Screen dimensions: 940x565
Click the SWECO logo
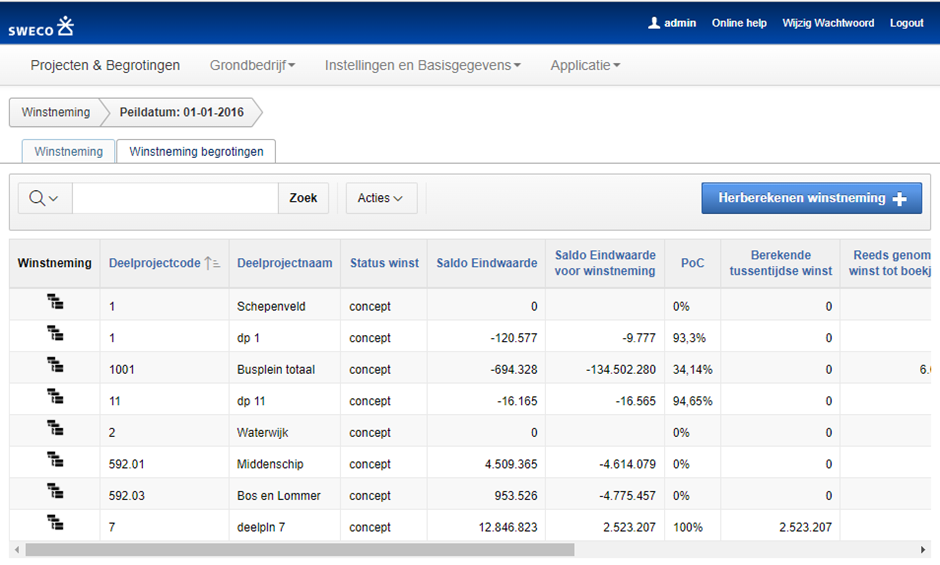coord(41,26)
